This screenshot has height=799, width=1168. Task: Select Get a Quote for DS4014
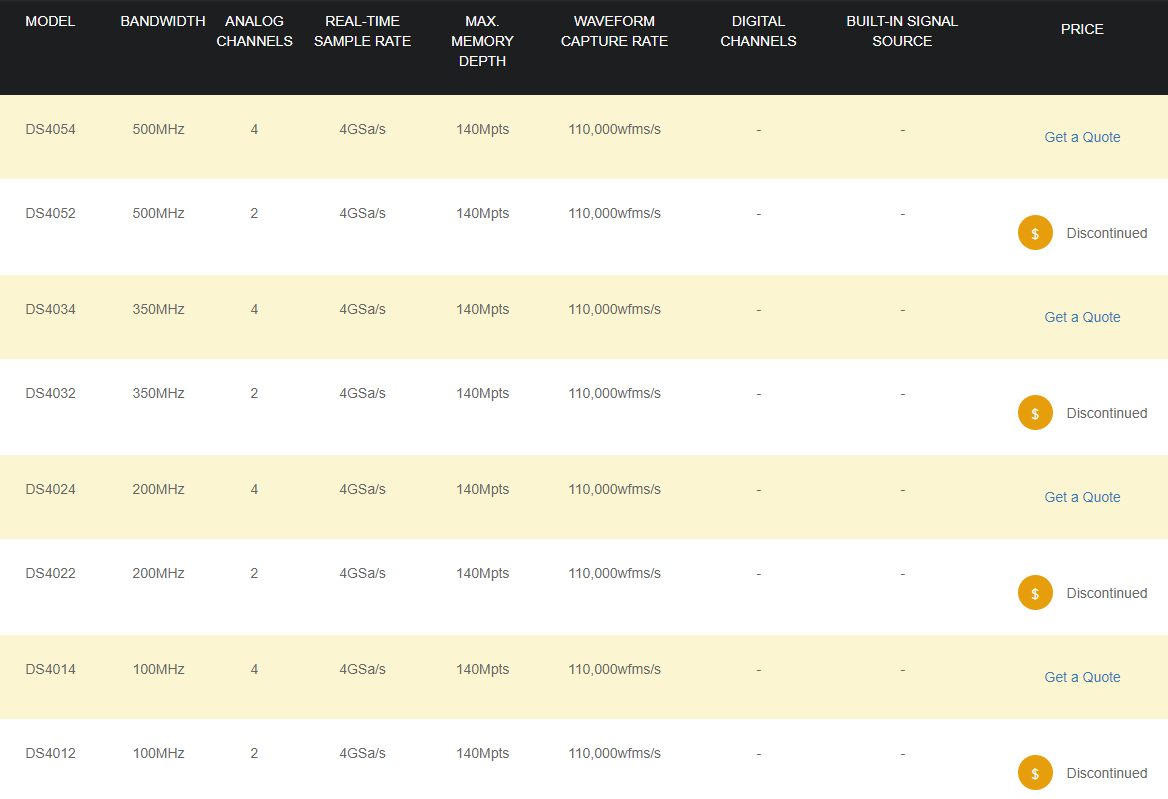pos(1082,677)
